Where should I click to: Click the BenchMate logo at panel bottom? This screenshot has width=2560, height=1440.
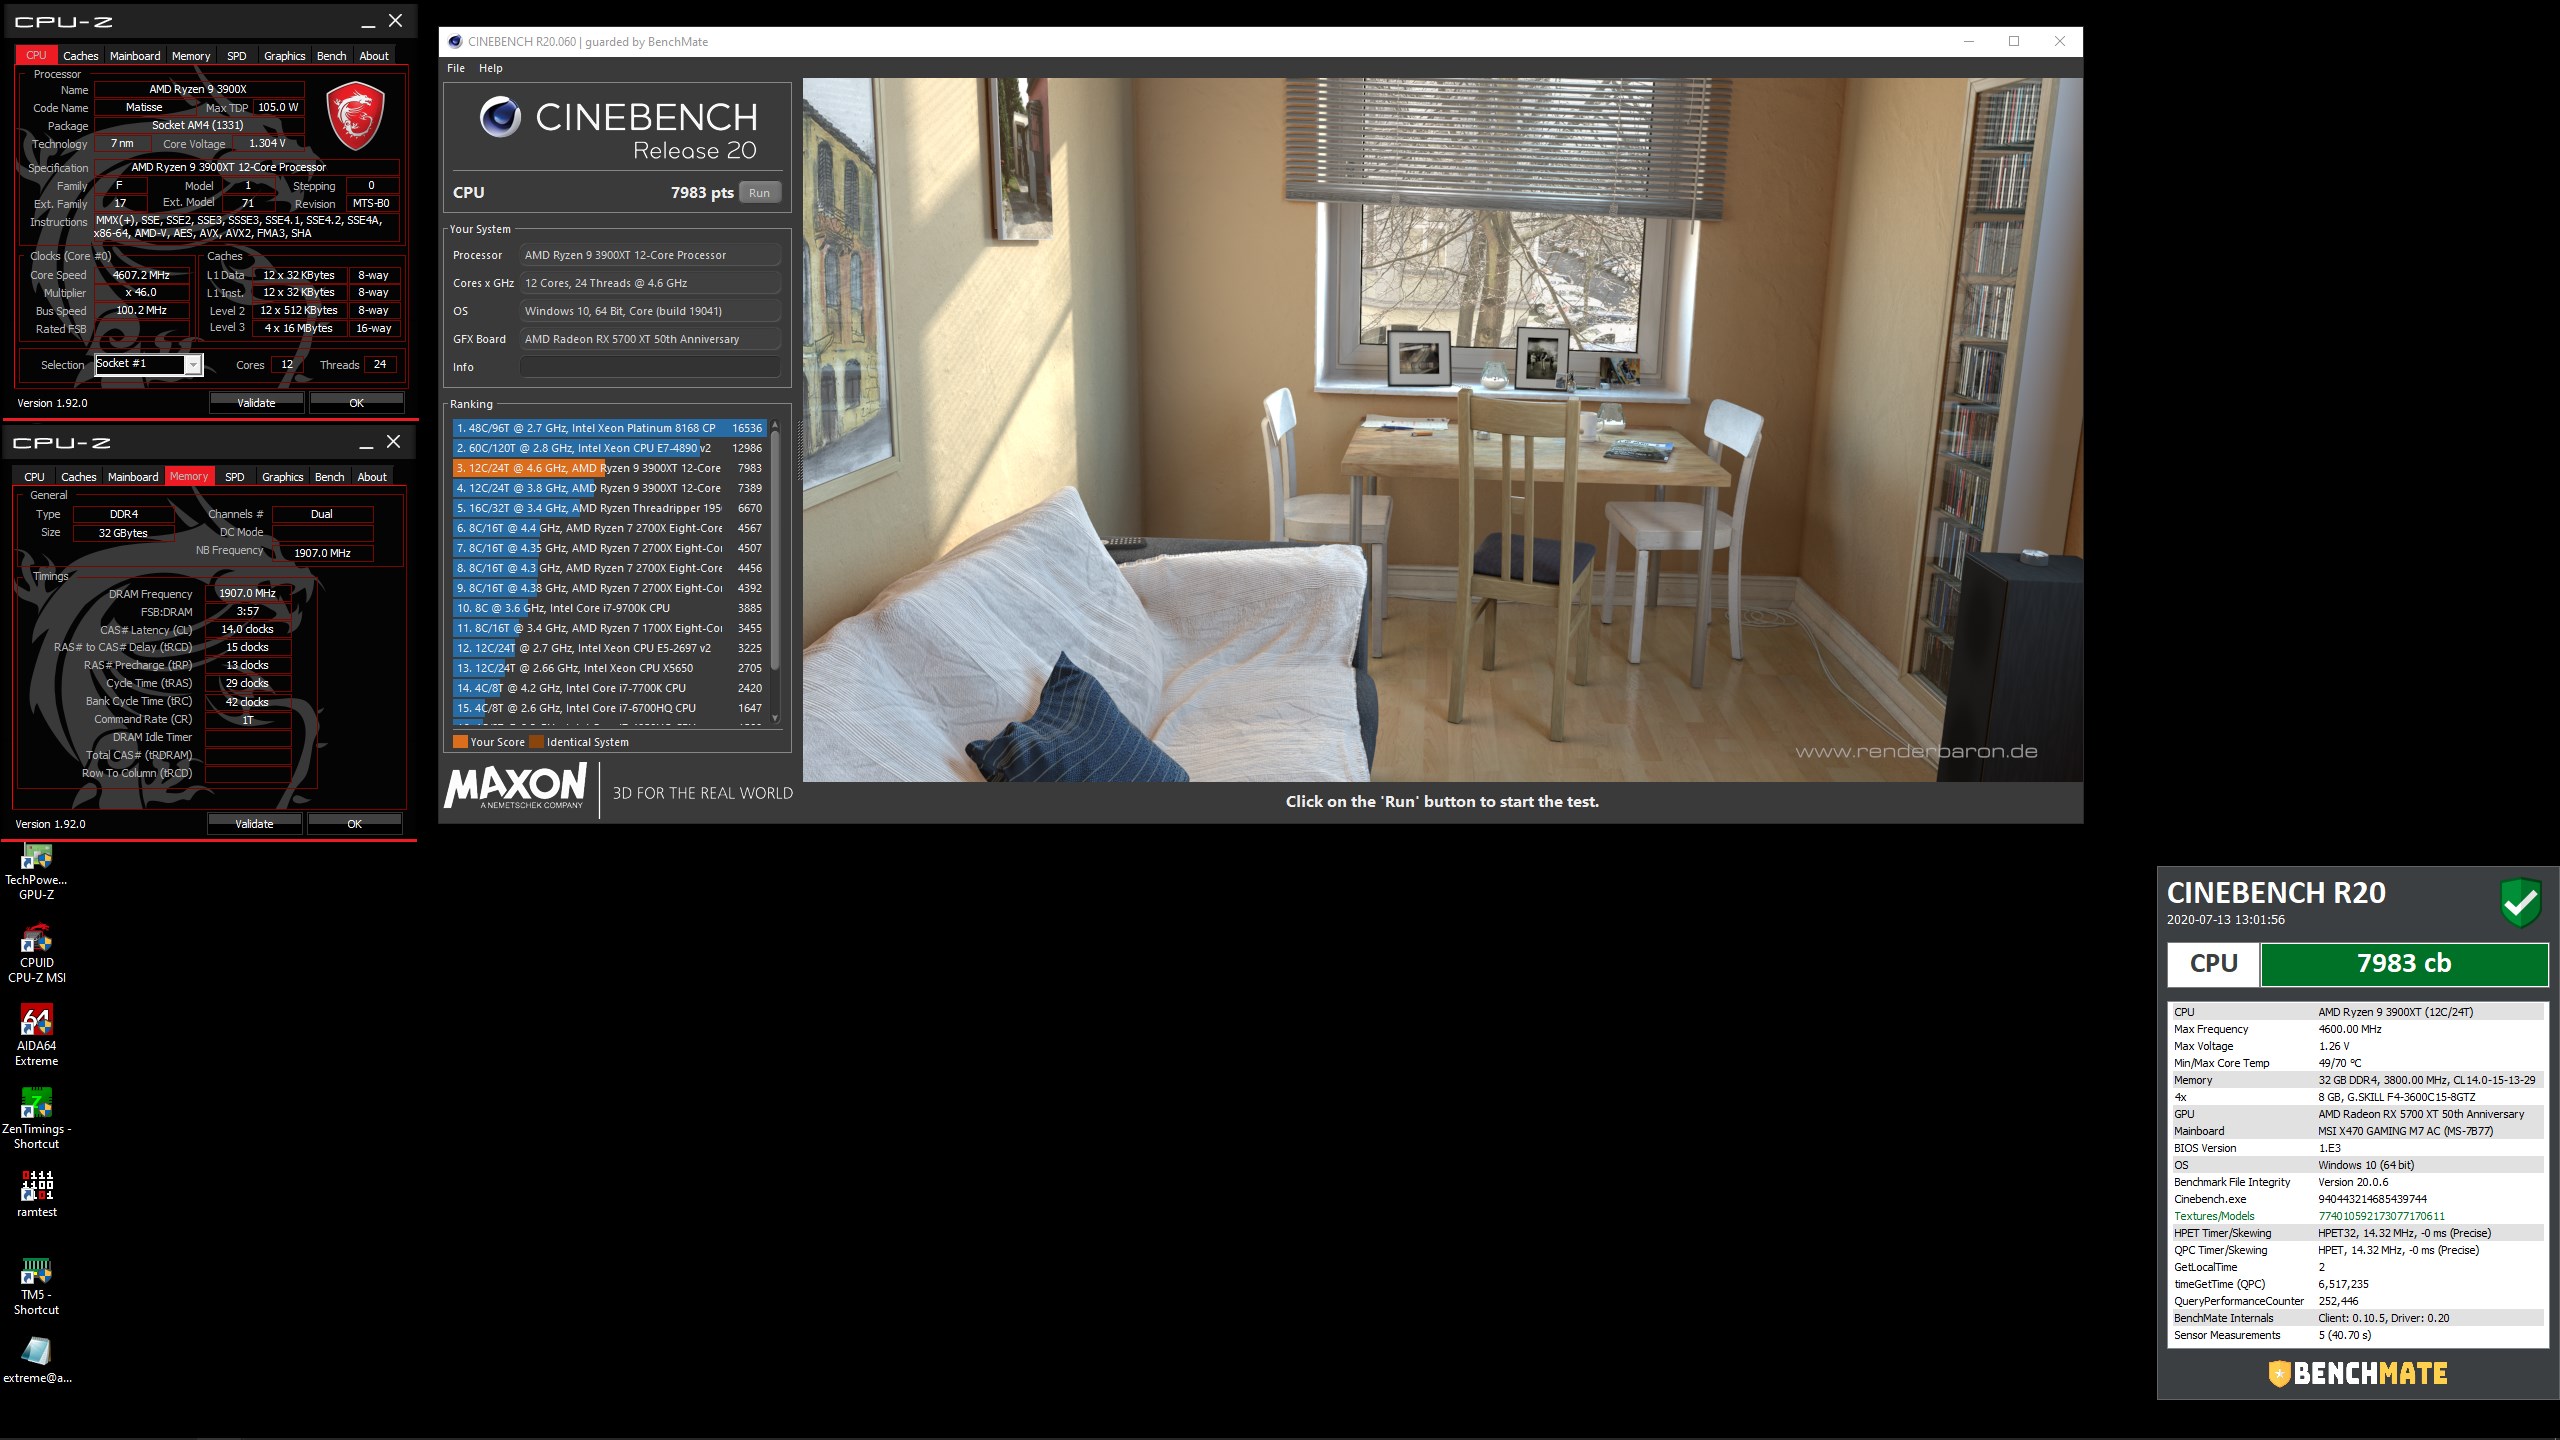(x=2358, y=1373)
